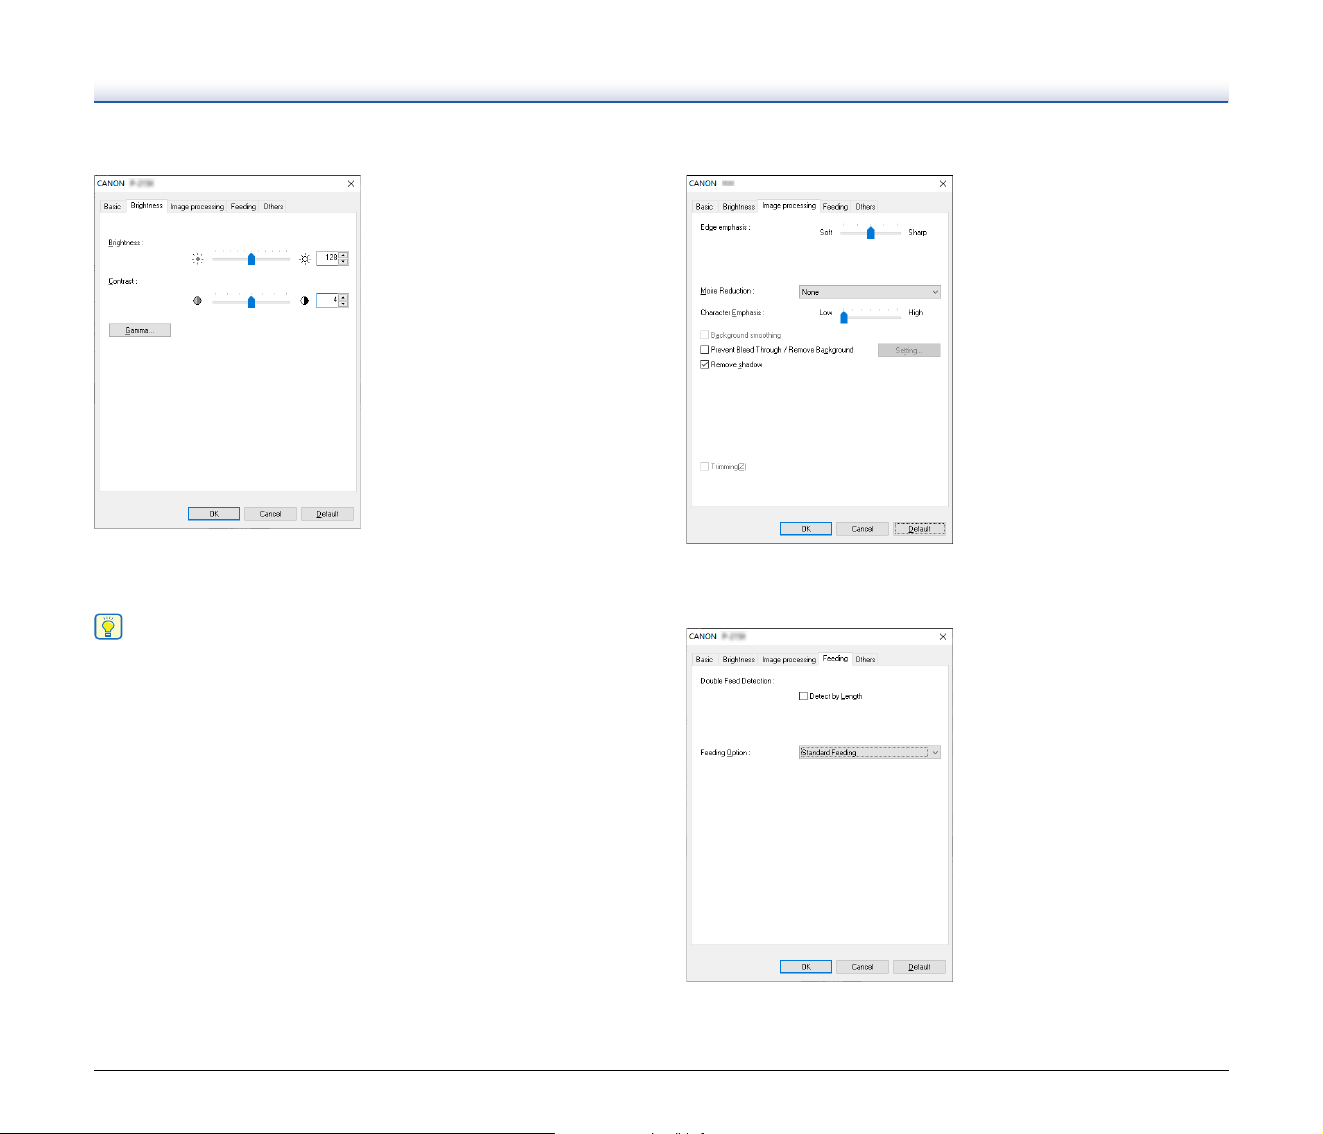The height and width of the screenshot is (1134, 1323).
Task: Click the Setting... button
Action: click(909, 350)
